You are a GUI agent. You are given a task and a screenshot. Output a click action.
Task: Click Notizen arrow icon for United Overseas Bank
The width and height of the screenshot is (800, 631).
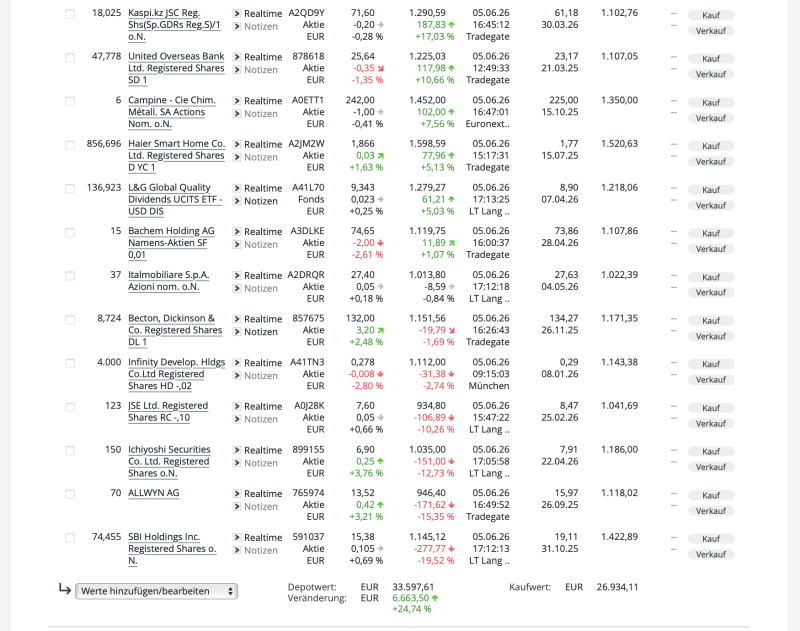[x=237, y=70]
